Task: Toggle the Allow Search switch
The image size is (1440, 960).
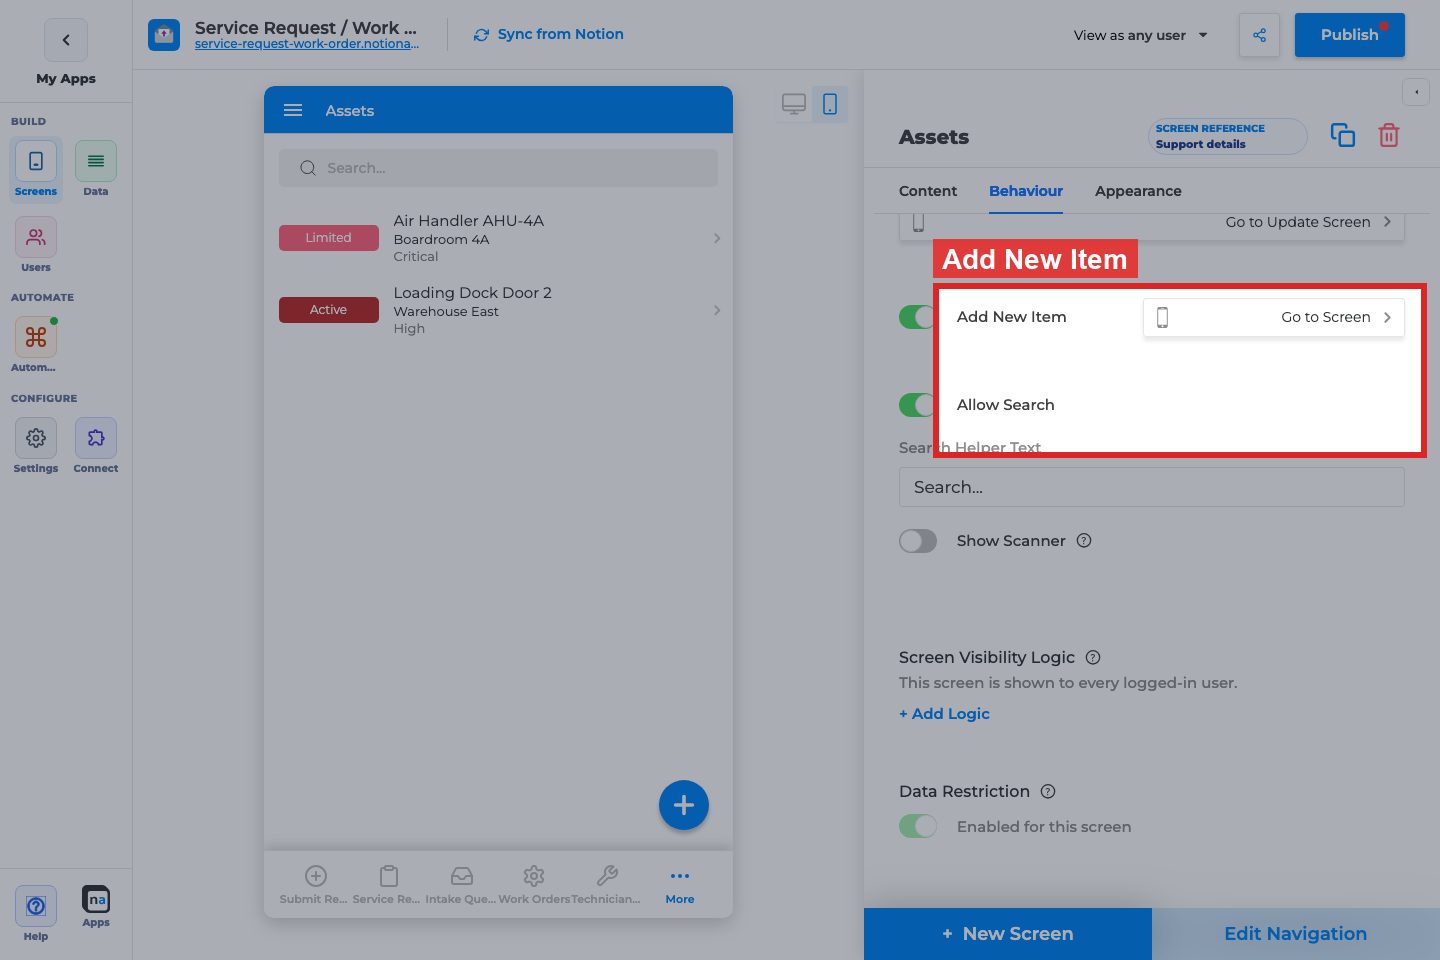Action: pos(917,405)
